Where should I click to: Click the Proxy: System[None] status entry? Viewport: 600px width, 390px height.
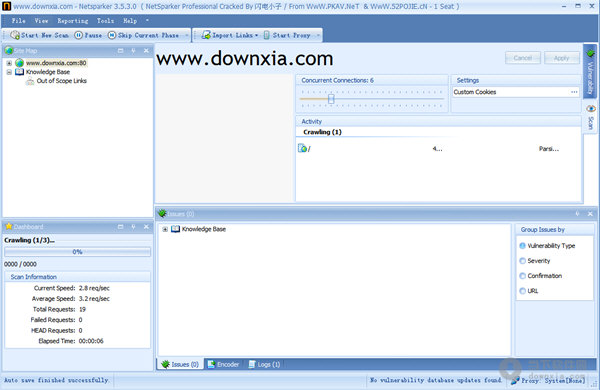[x=548, y=380]
